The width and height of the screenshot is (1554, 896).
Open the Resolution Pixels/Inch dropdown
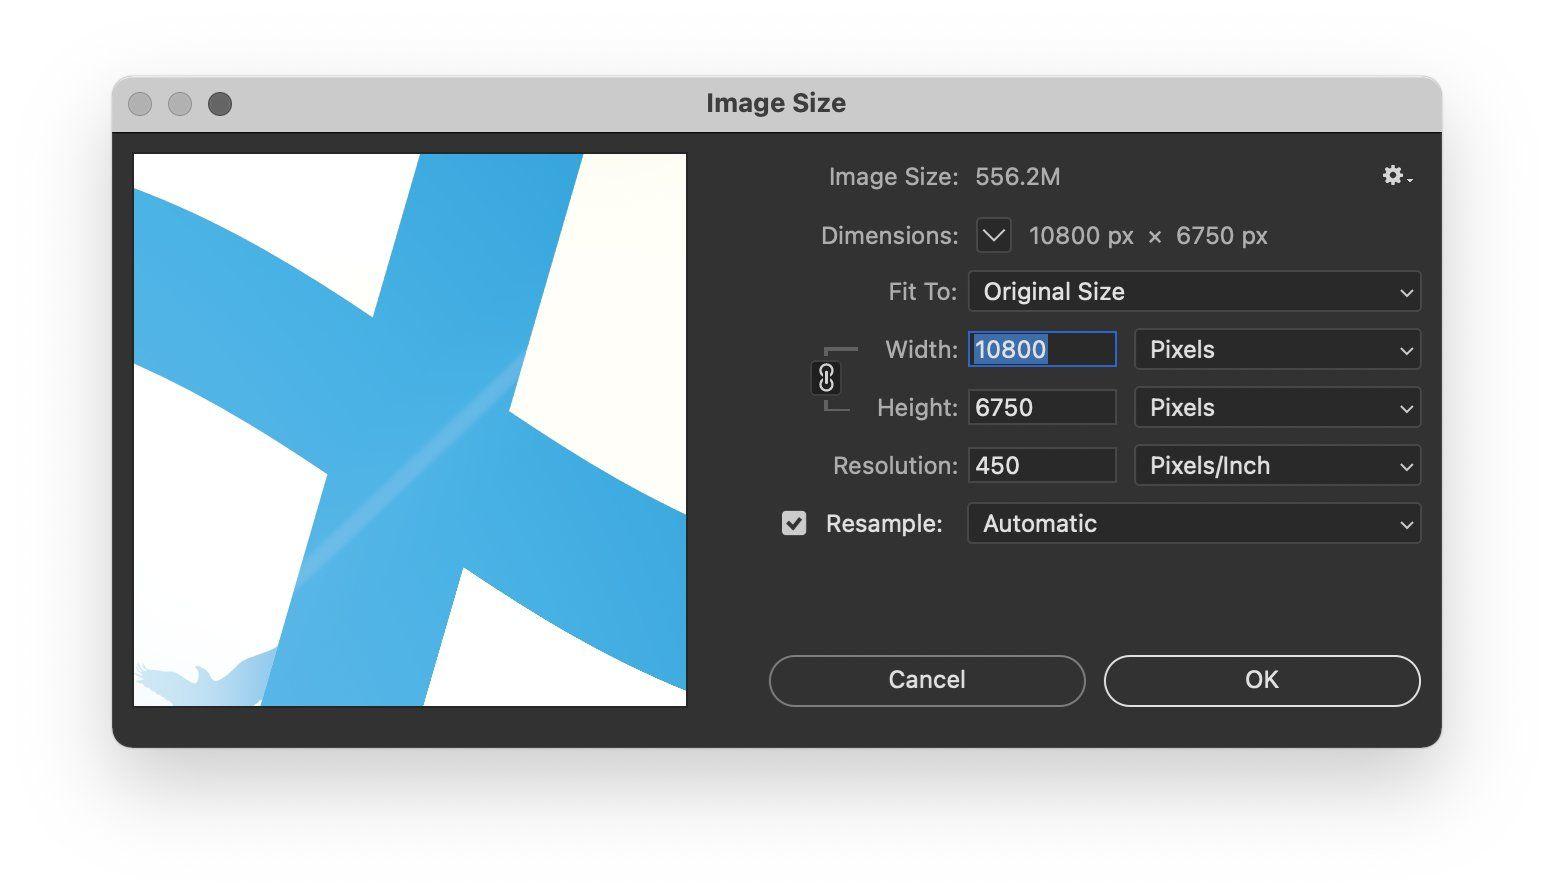[1277, 465]
